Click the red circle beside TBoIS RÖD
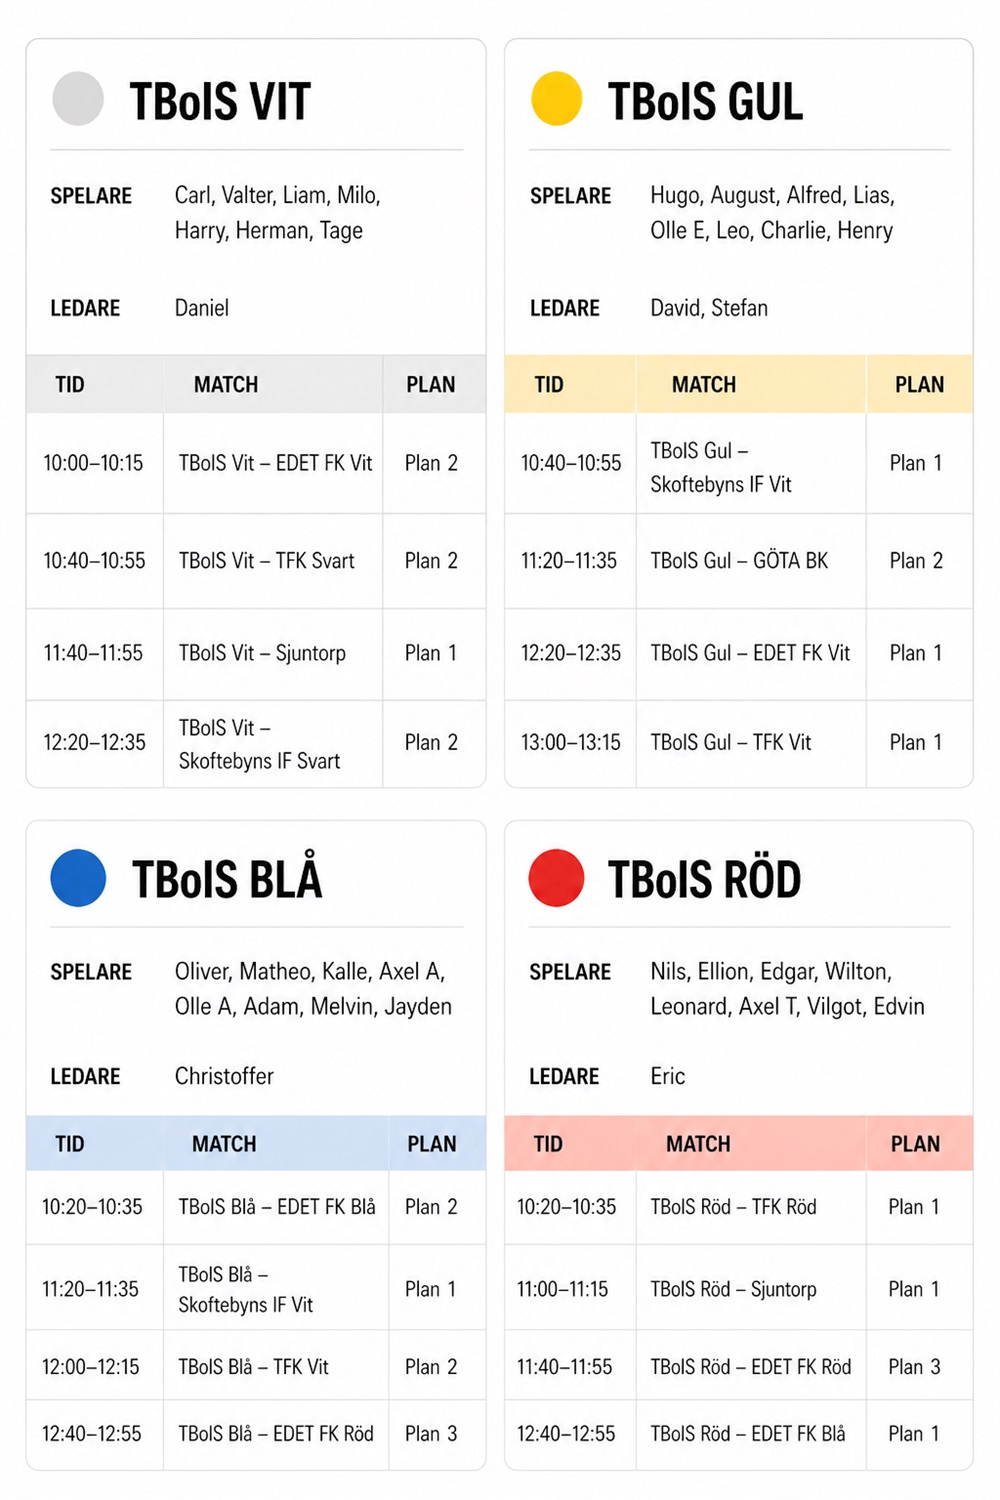 (556, 877)
